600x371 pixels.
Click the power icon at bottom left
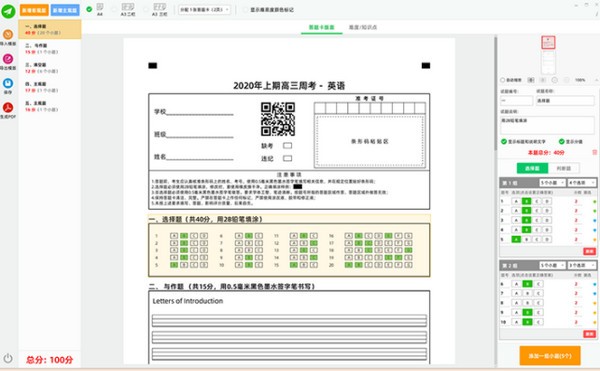pyautogui.click(x=8, y=358)
